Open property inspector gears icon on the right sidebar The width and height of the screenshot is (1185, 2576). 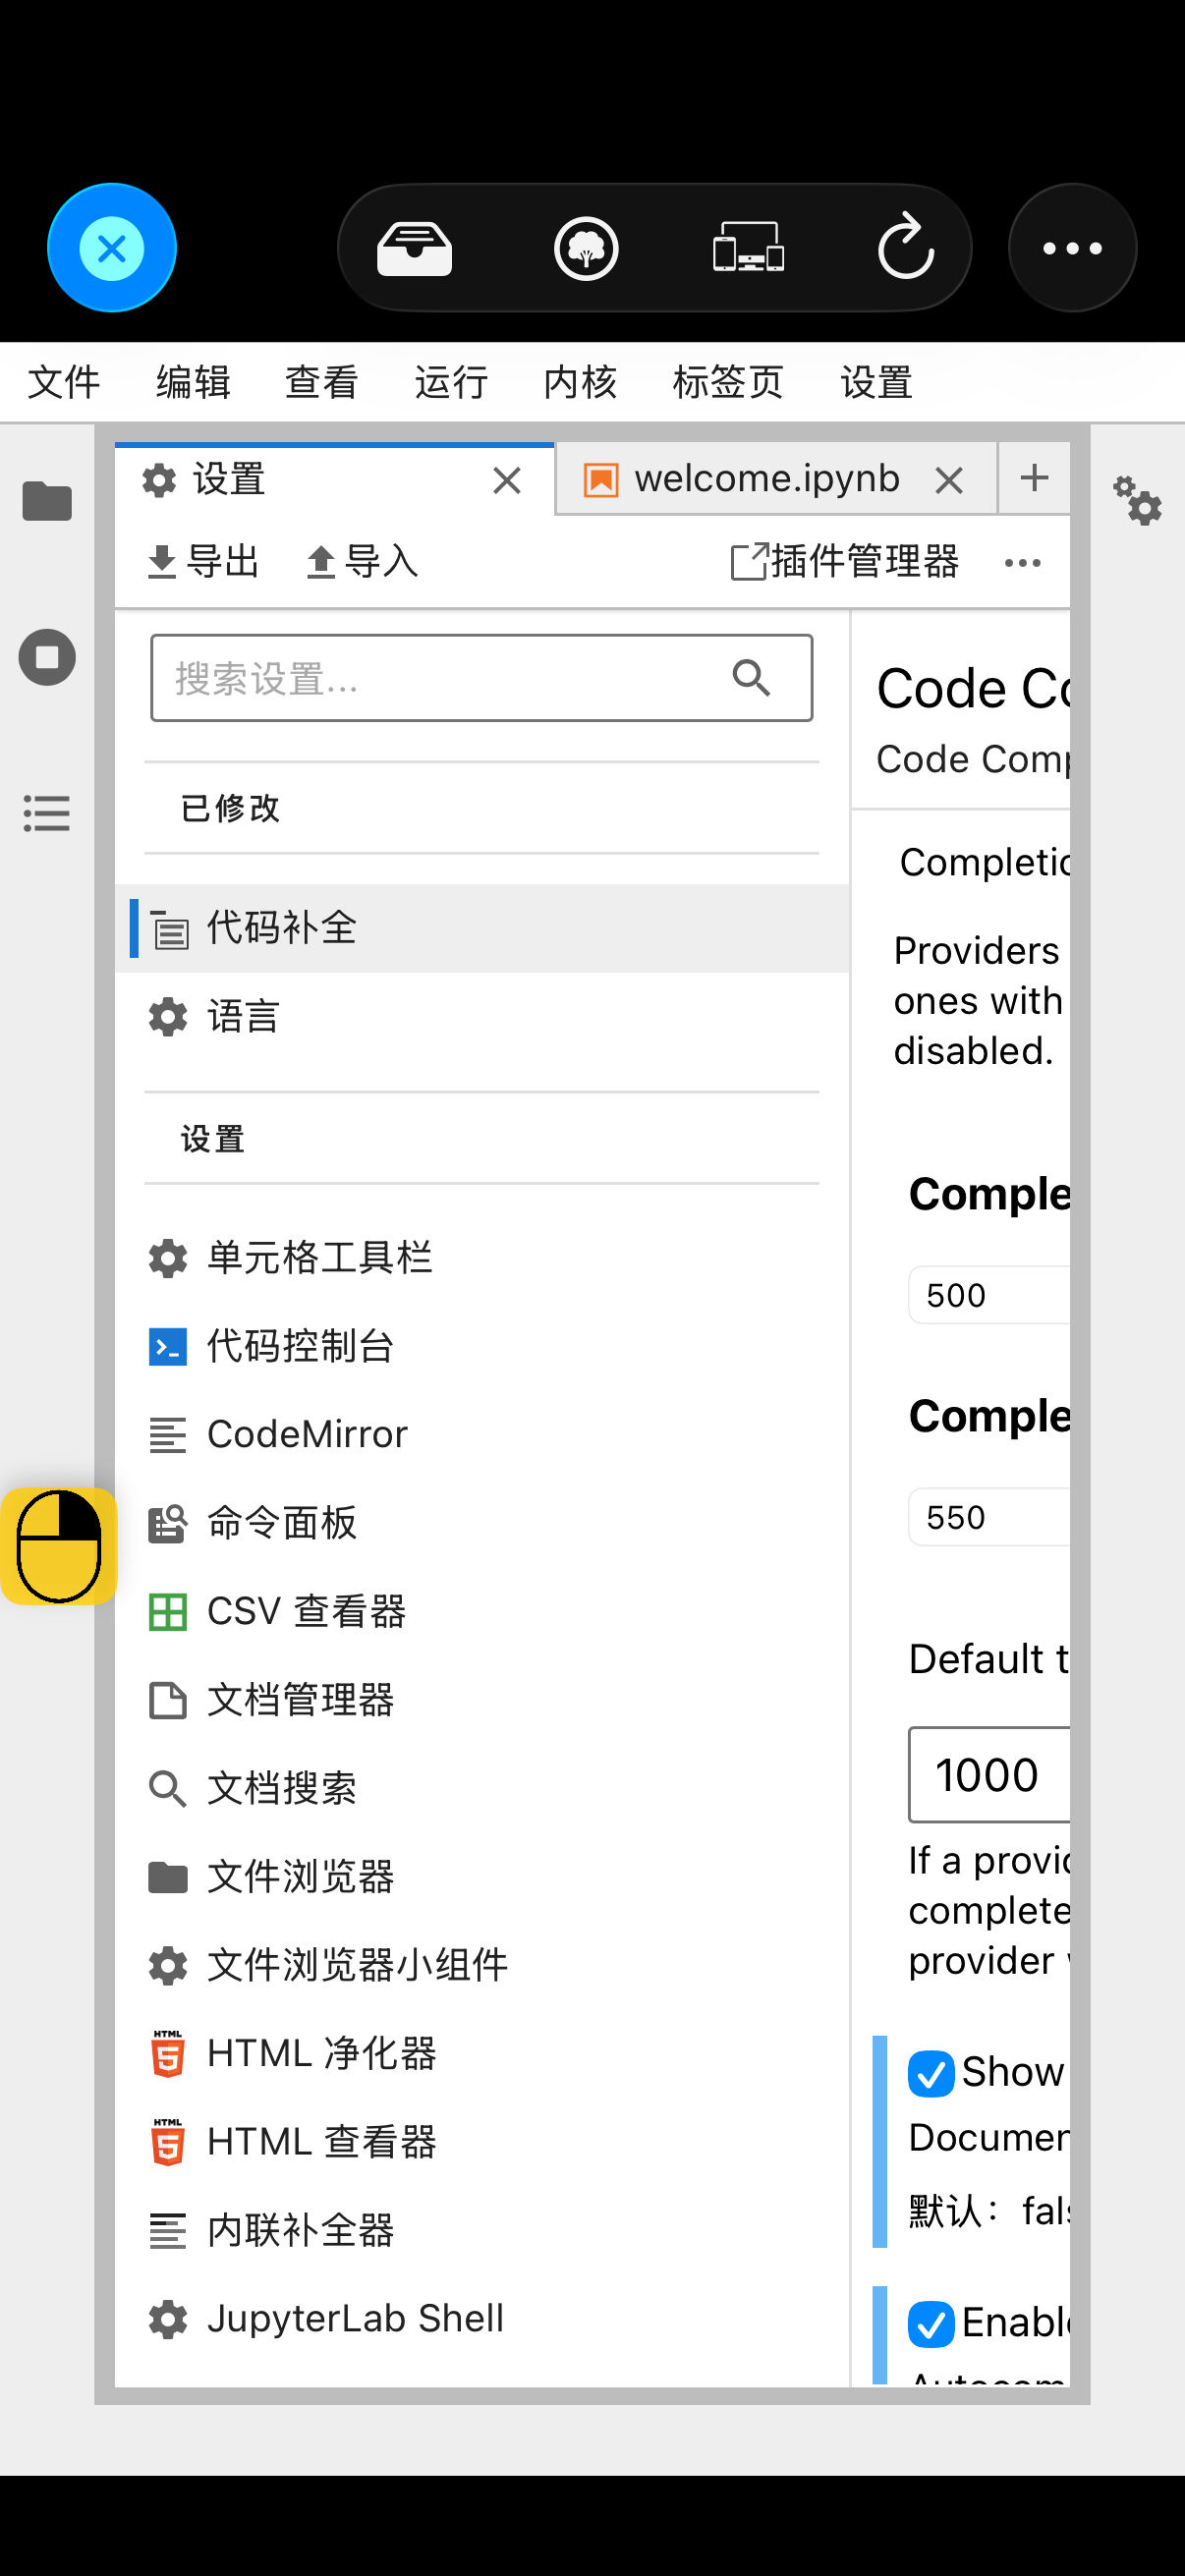1137,500
